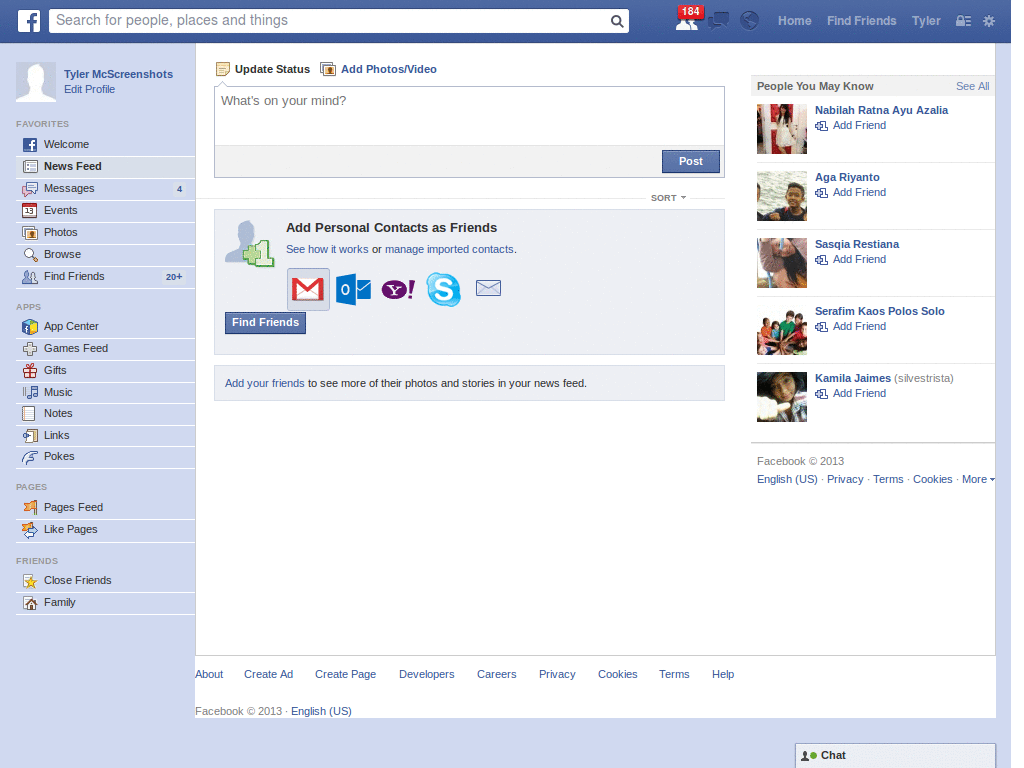Open News Feed in sidebar
The width and height of the screenshot is (1024, 768).
pyautogui.click(x=105, y=167)
